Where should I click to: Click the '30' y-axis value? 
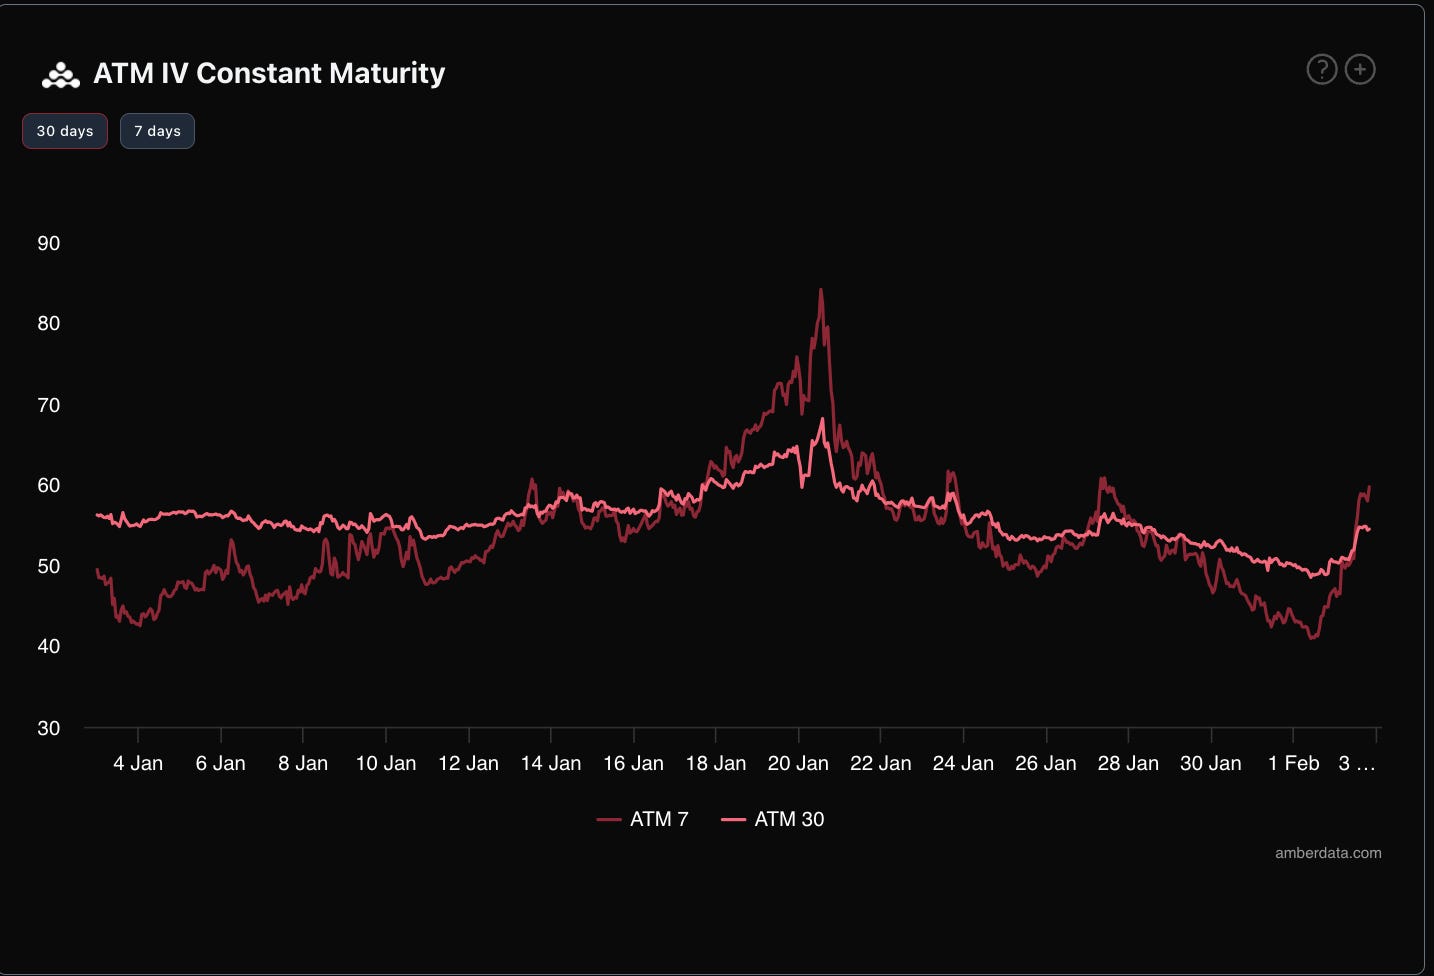[48, 728]
